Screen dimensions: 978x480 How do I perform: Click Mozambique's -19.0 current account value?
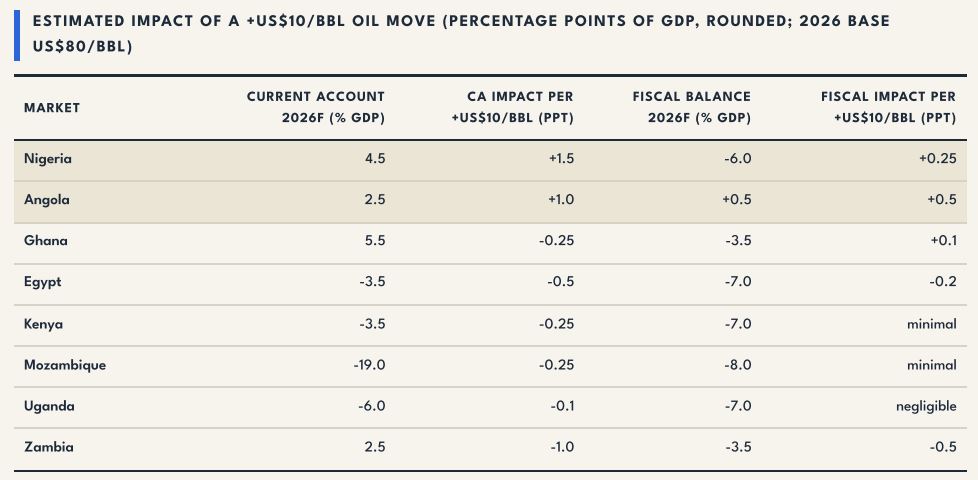pos(369,365)
